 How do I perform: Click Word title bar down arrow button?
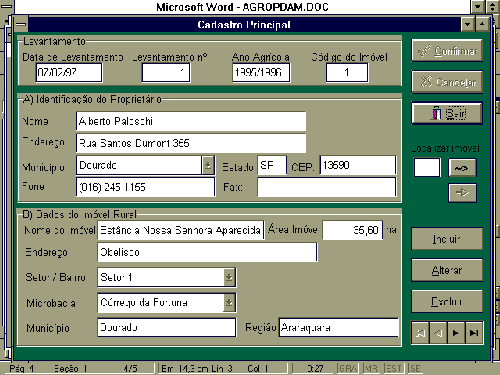478,6
